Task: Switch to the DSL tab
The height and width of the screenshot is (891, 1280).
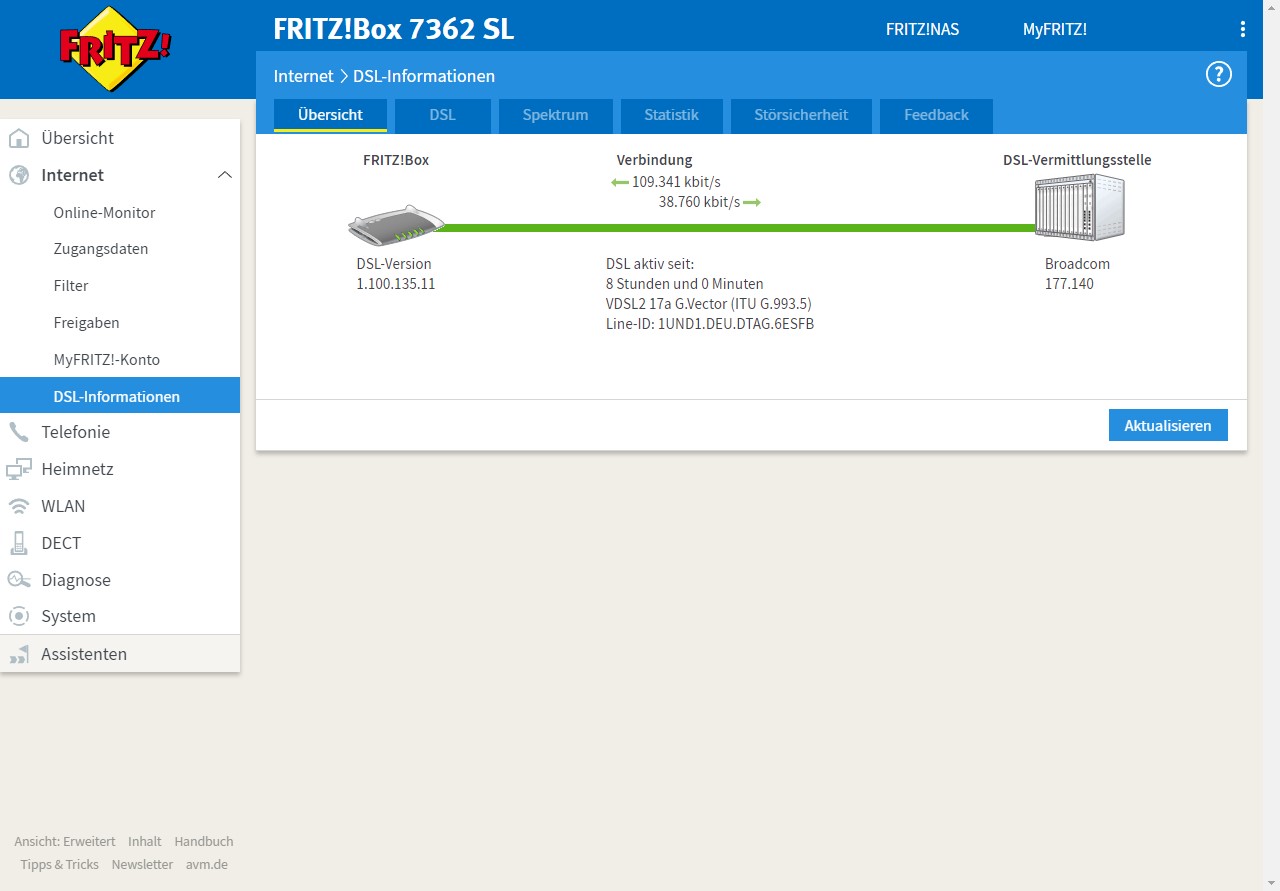Action: [443, 115]
